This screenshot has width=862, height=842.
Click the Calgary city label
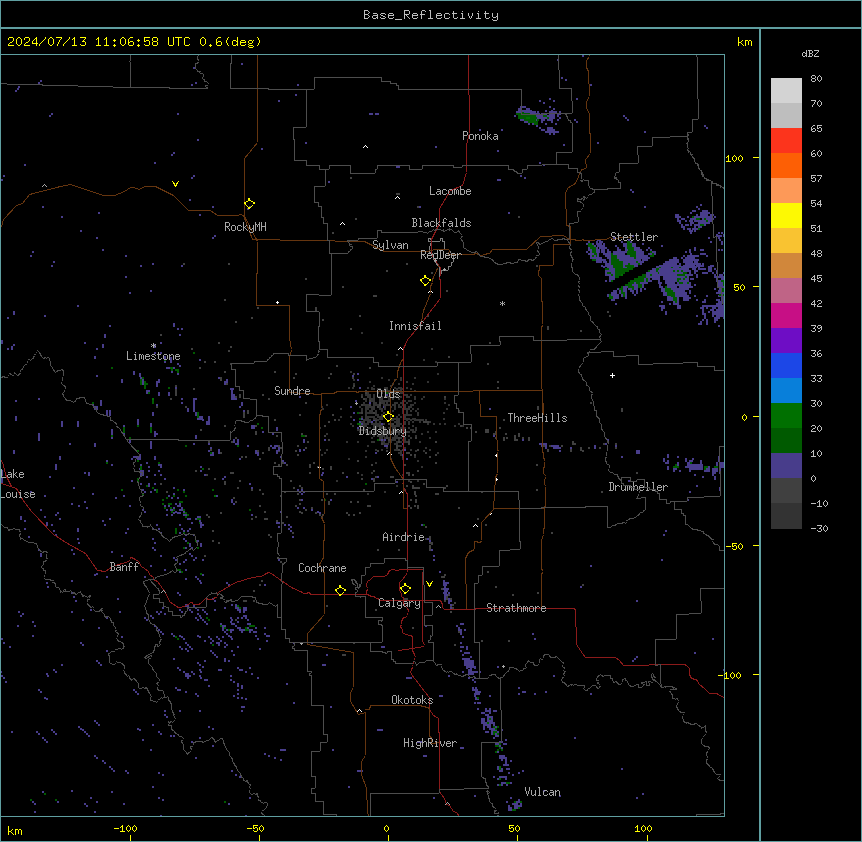point(399,603)
